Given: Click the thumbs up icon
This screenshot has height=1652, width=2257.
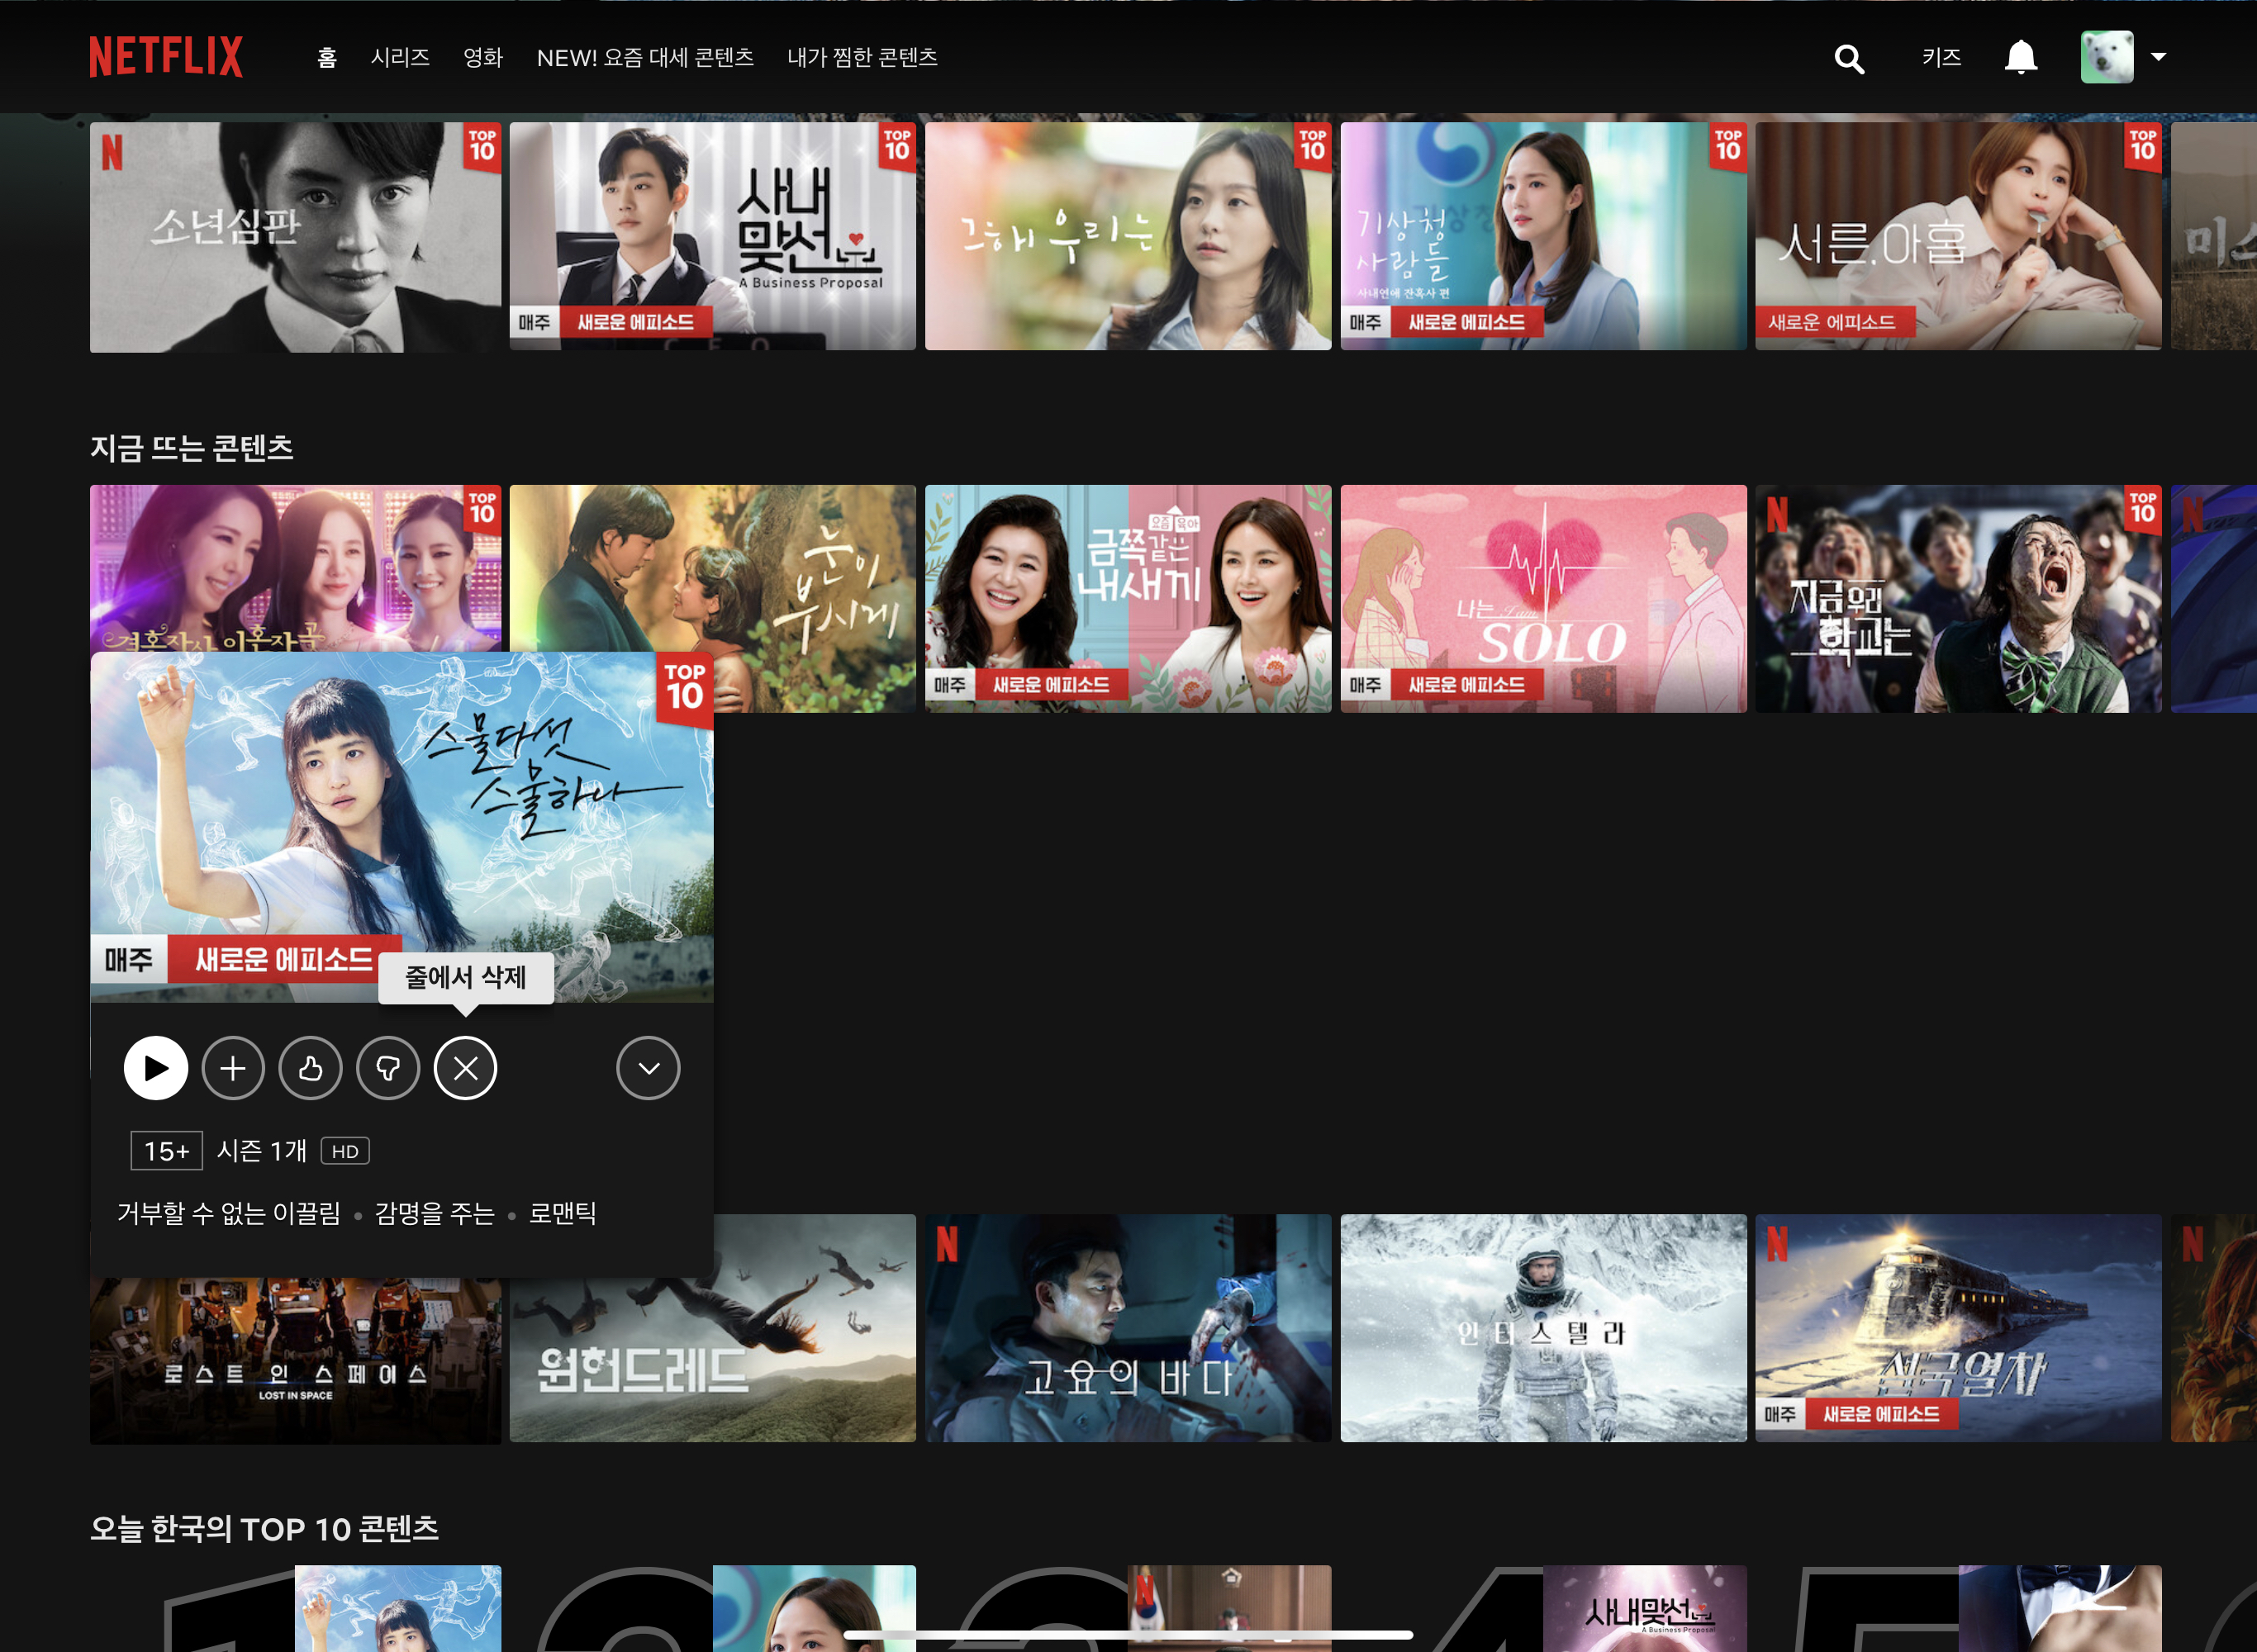Looking at the screenshot, I should (310, 1068).
